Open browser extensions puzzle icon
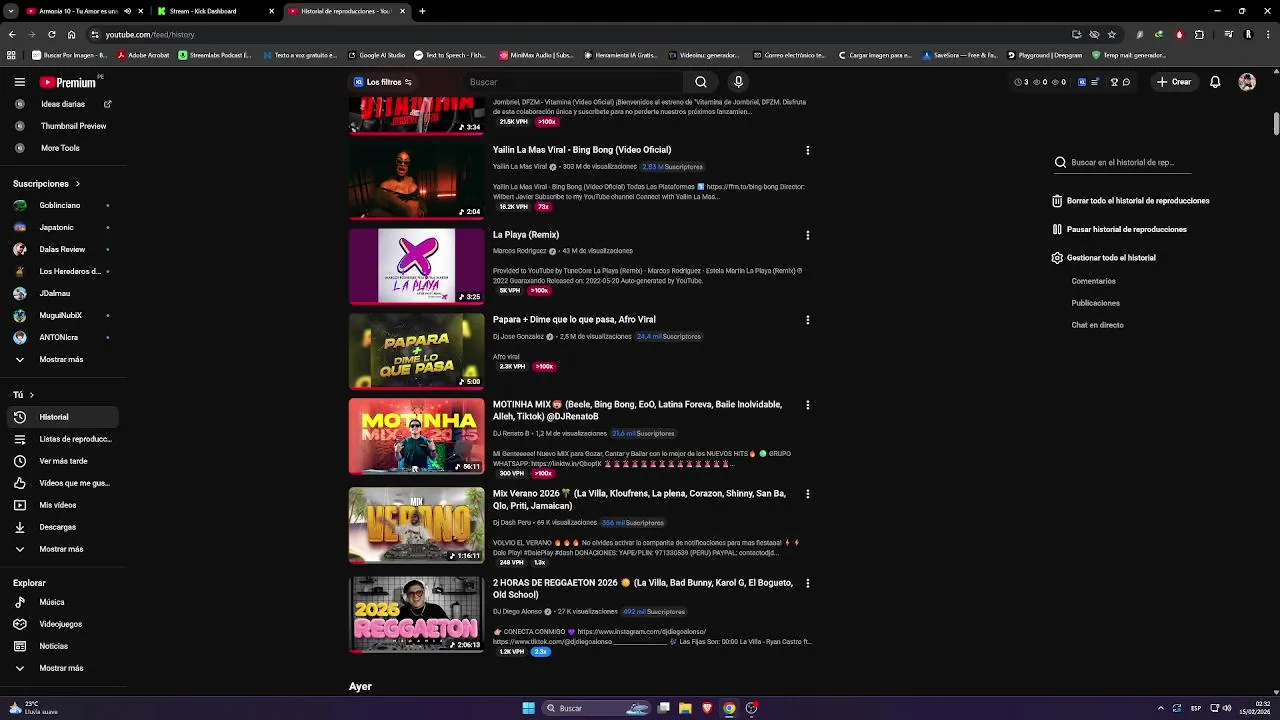This screenshot has height=720, width=1280. click(x=1199, y=34)
